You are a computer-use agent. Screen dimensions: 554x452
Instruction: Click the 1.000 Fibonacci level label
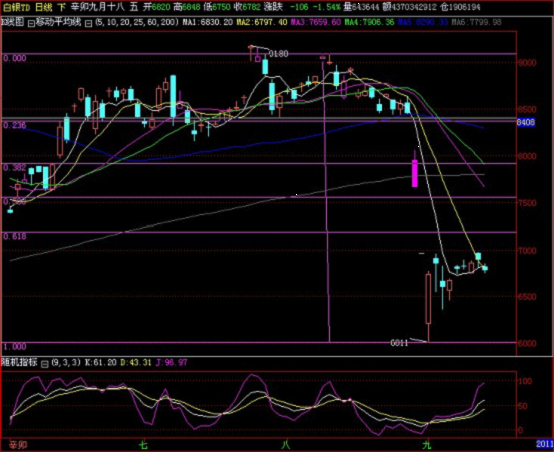click(14, 346)
